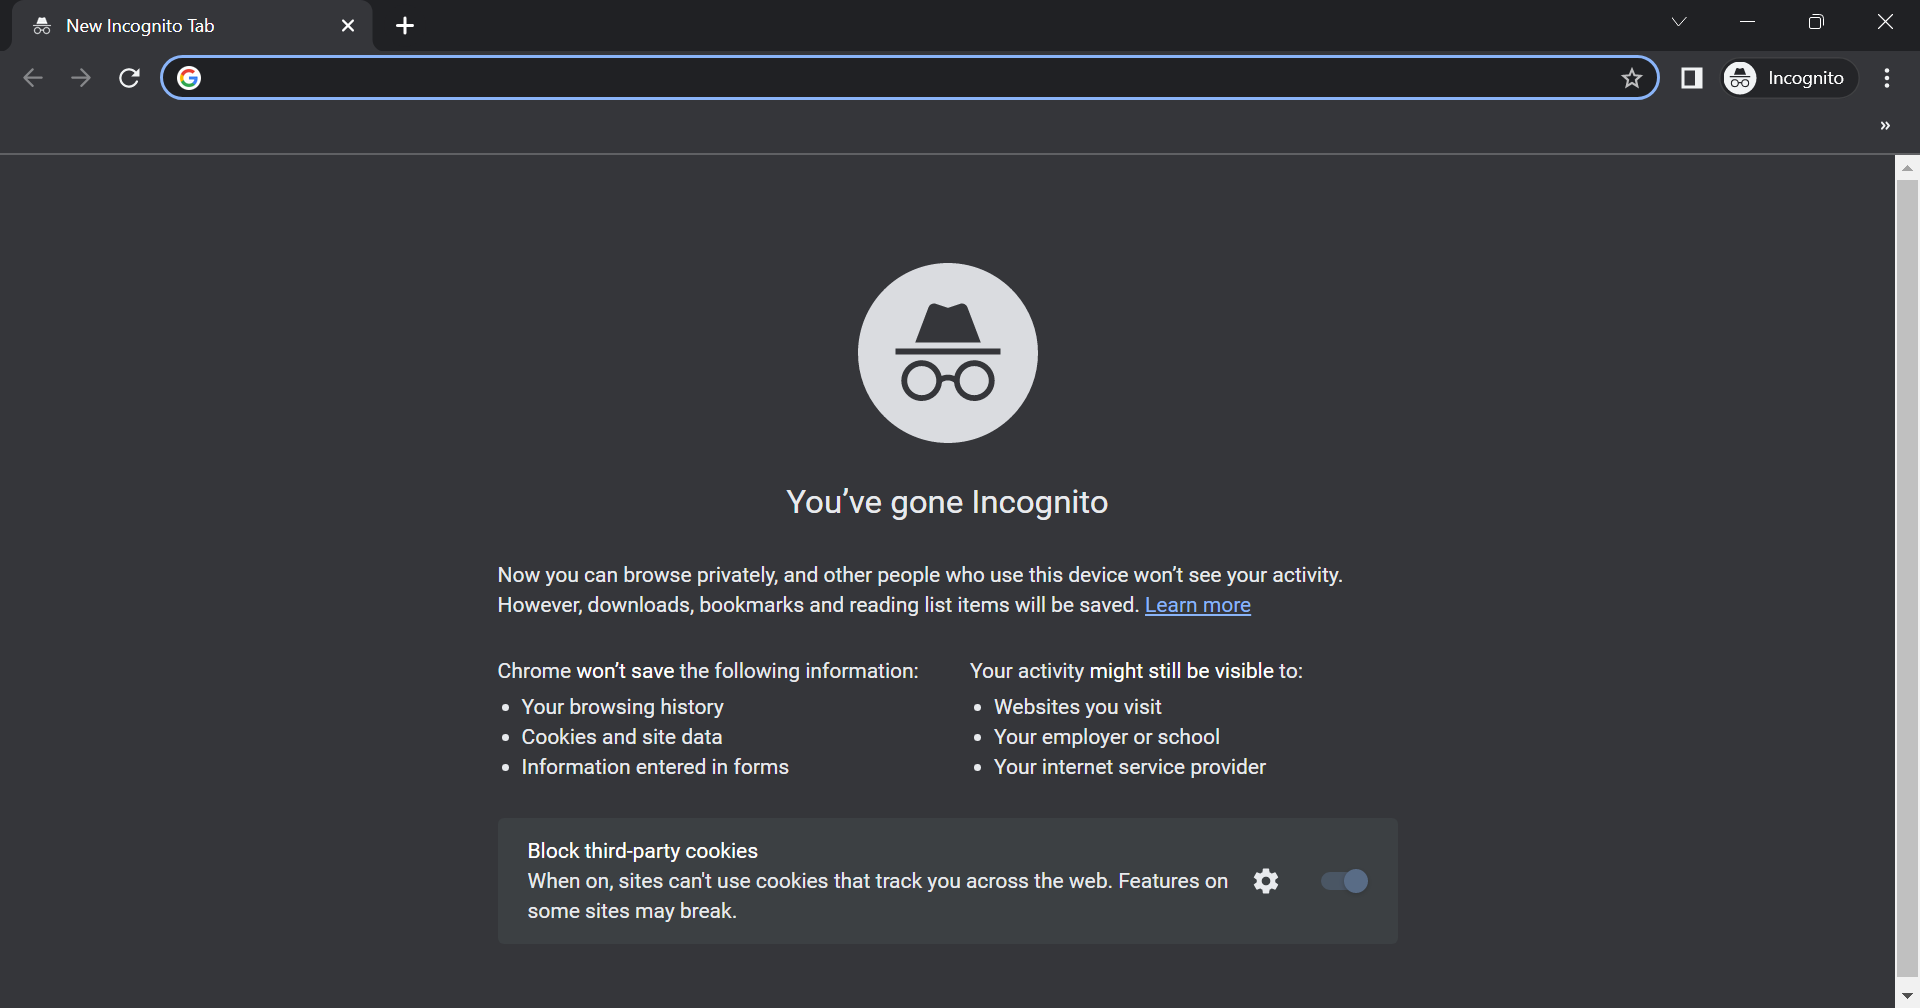Click the "You've gone Incognito" heading
Image resolution: width=1920 pixels, height=1008 pixels.
tap(947, 502)
